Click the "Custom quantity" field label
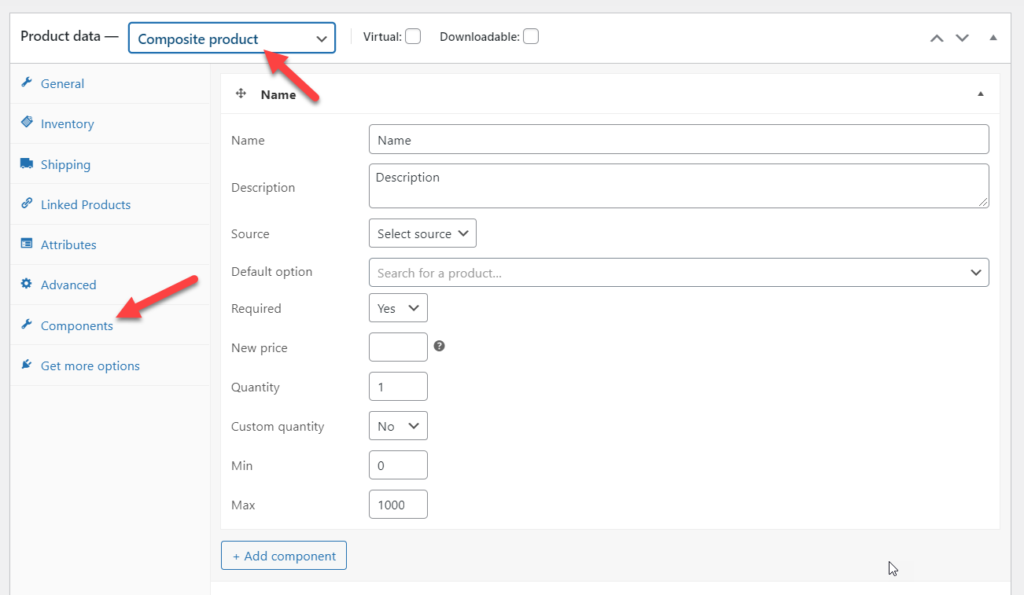 [x=278, y=426]
